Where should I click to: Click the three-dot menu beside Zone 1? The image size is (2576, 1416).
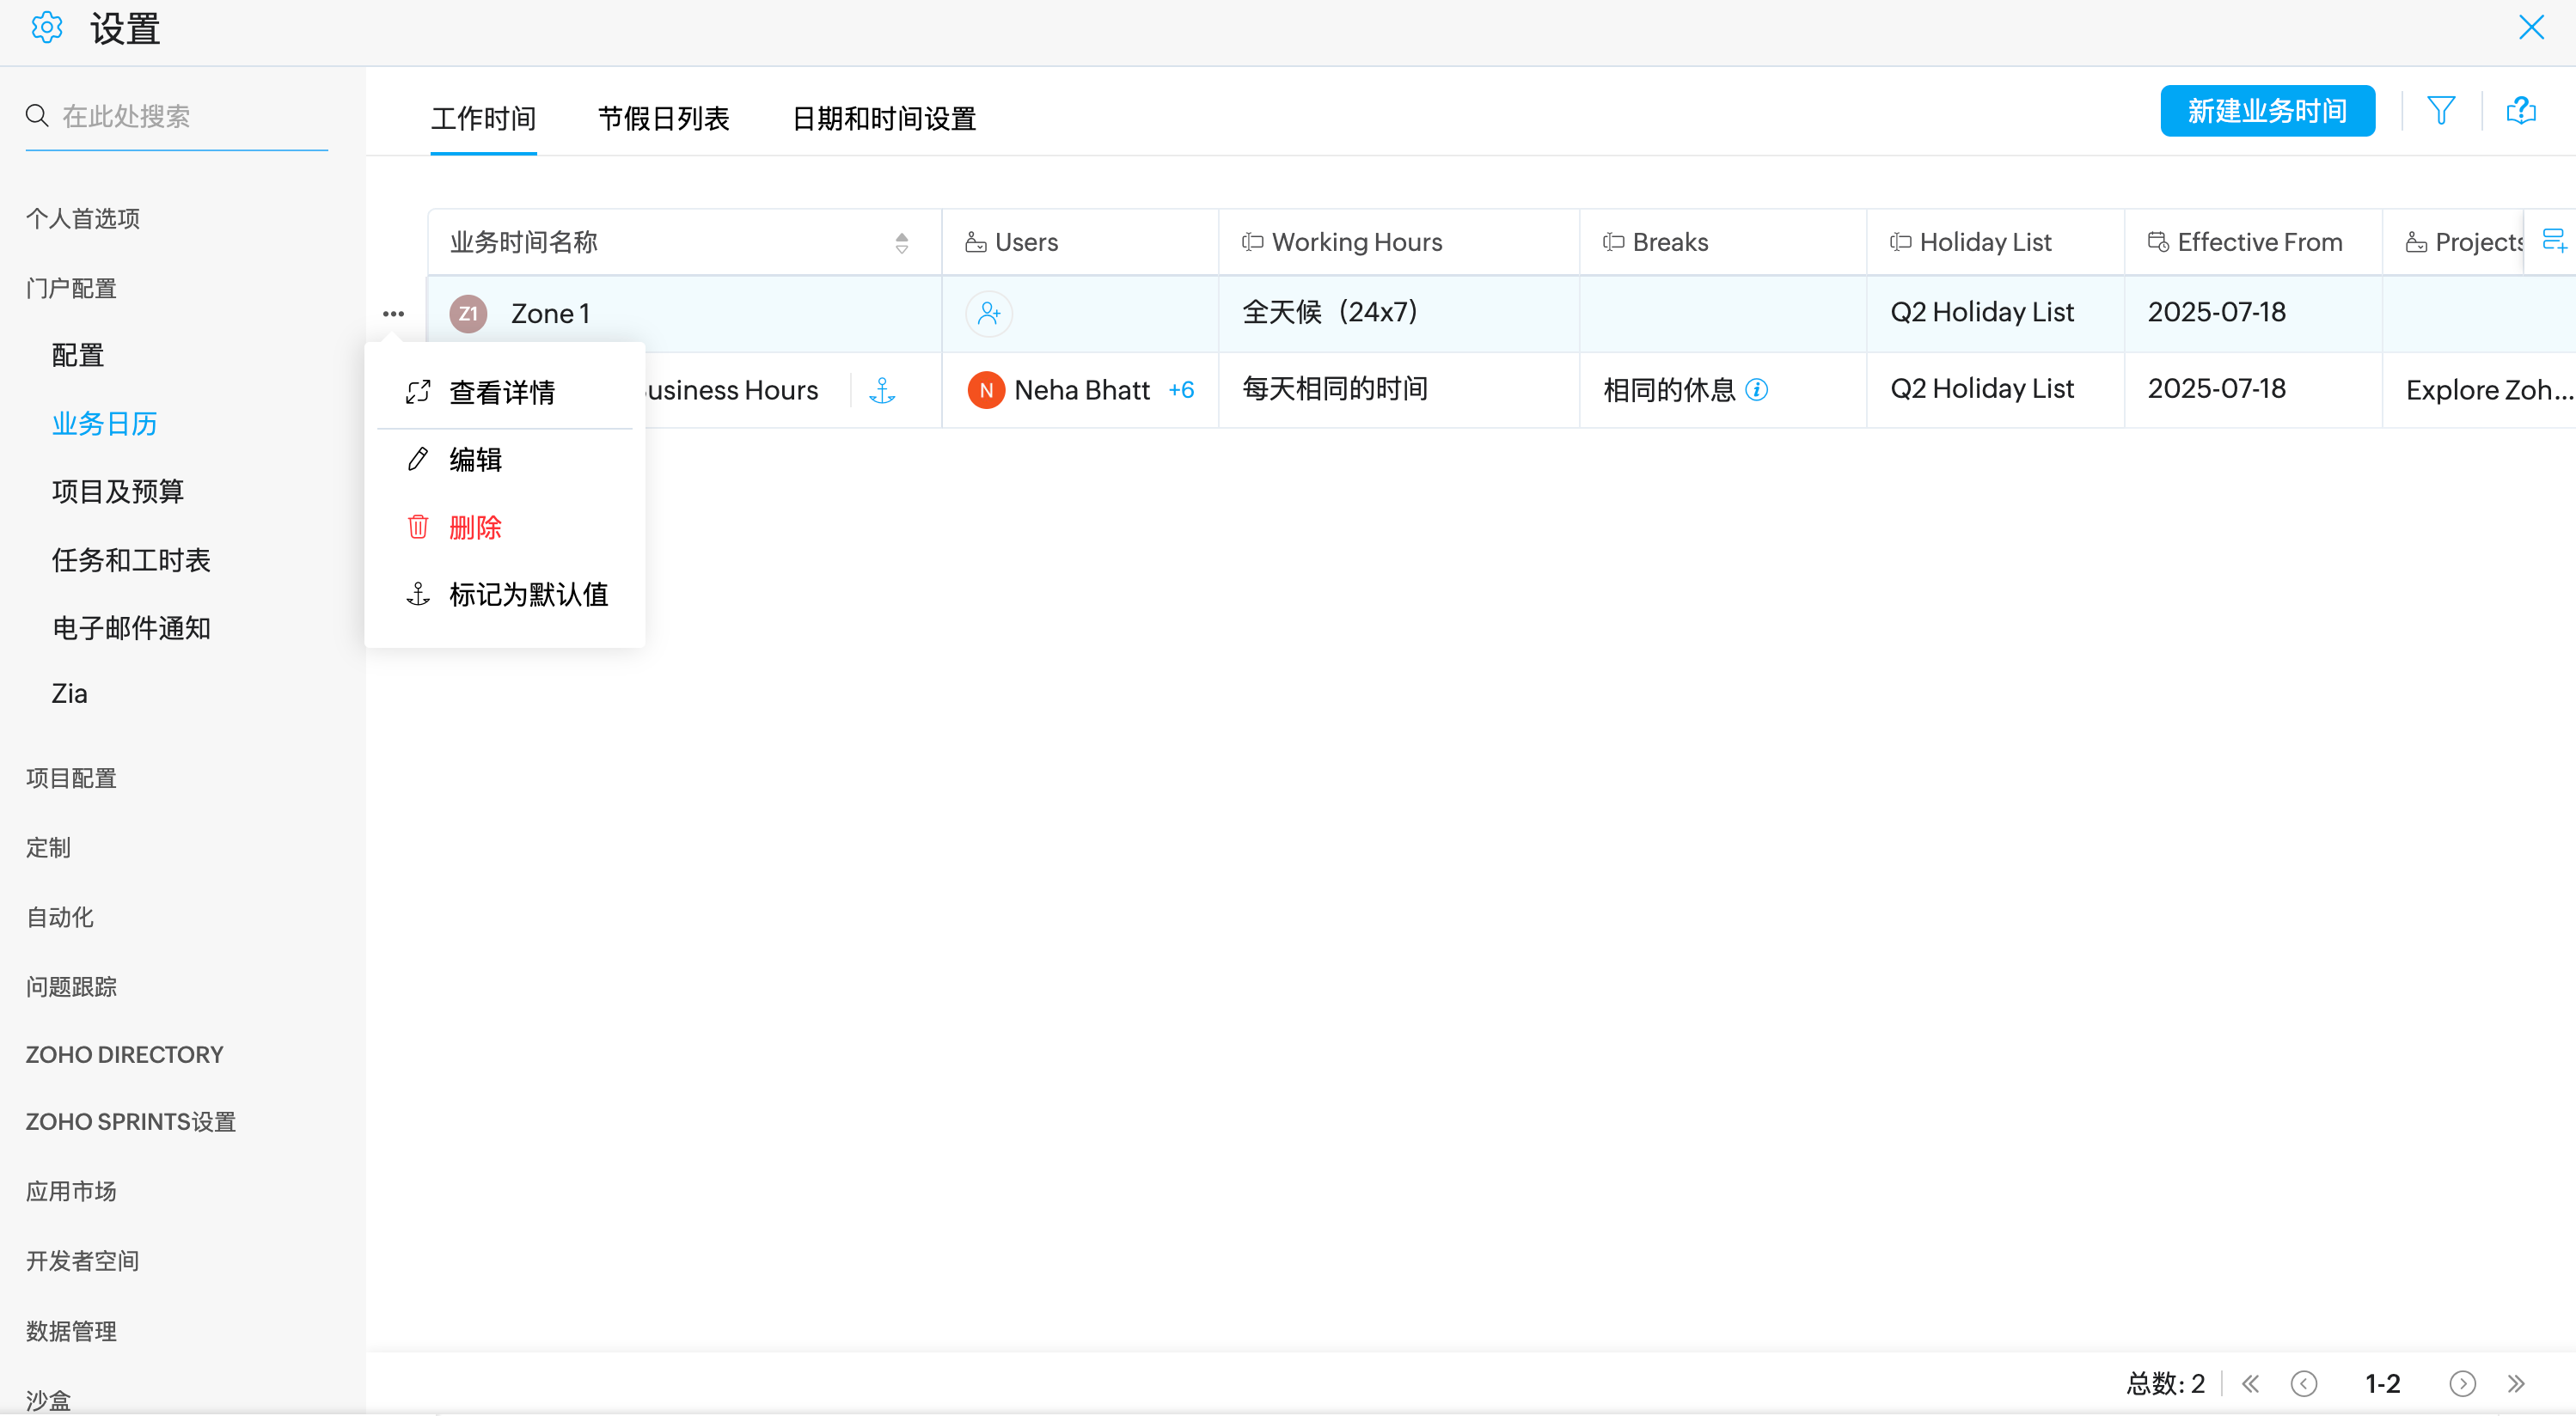coord(393,313)
